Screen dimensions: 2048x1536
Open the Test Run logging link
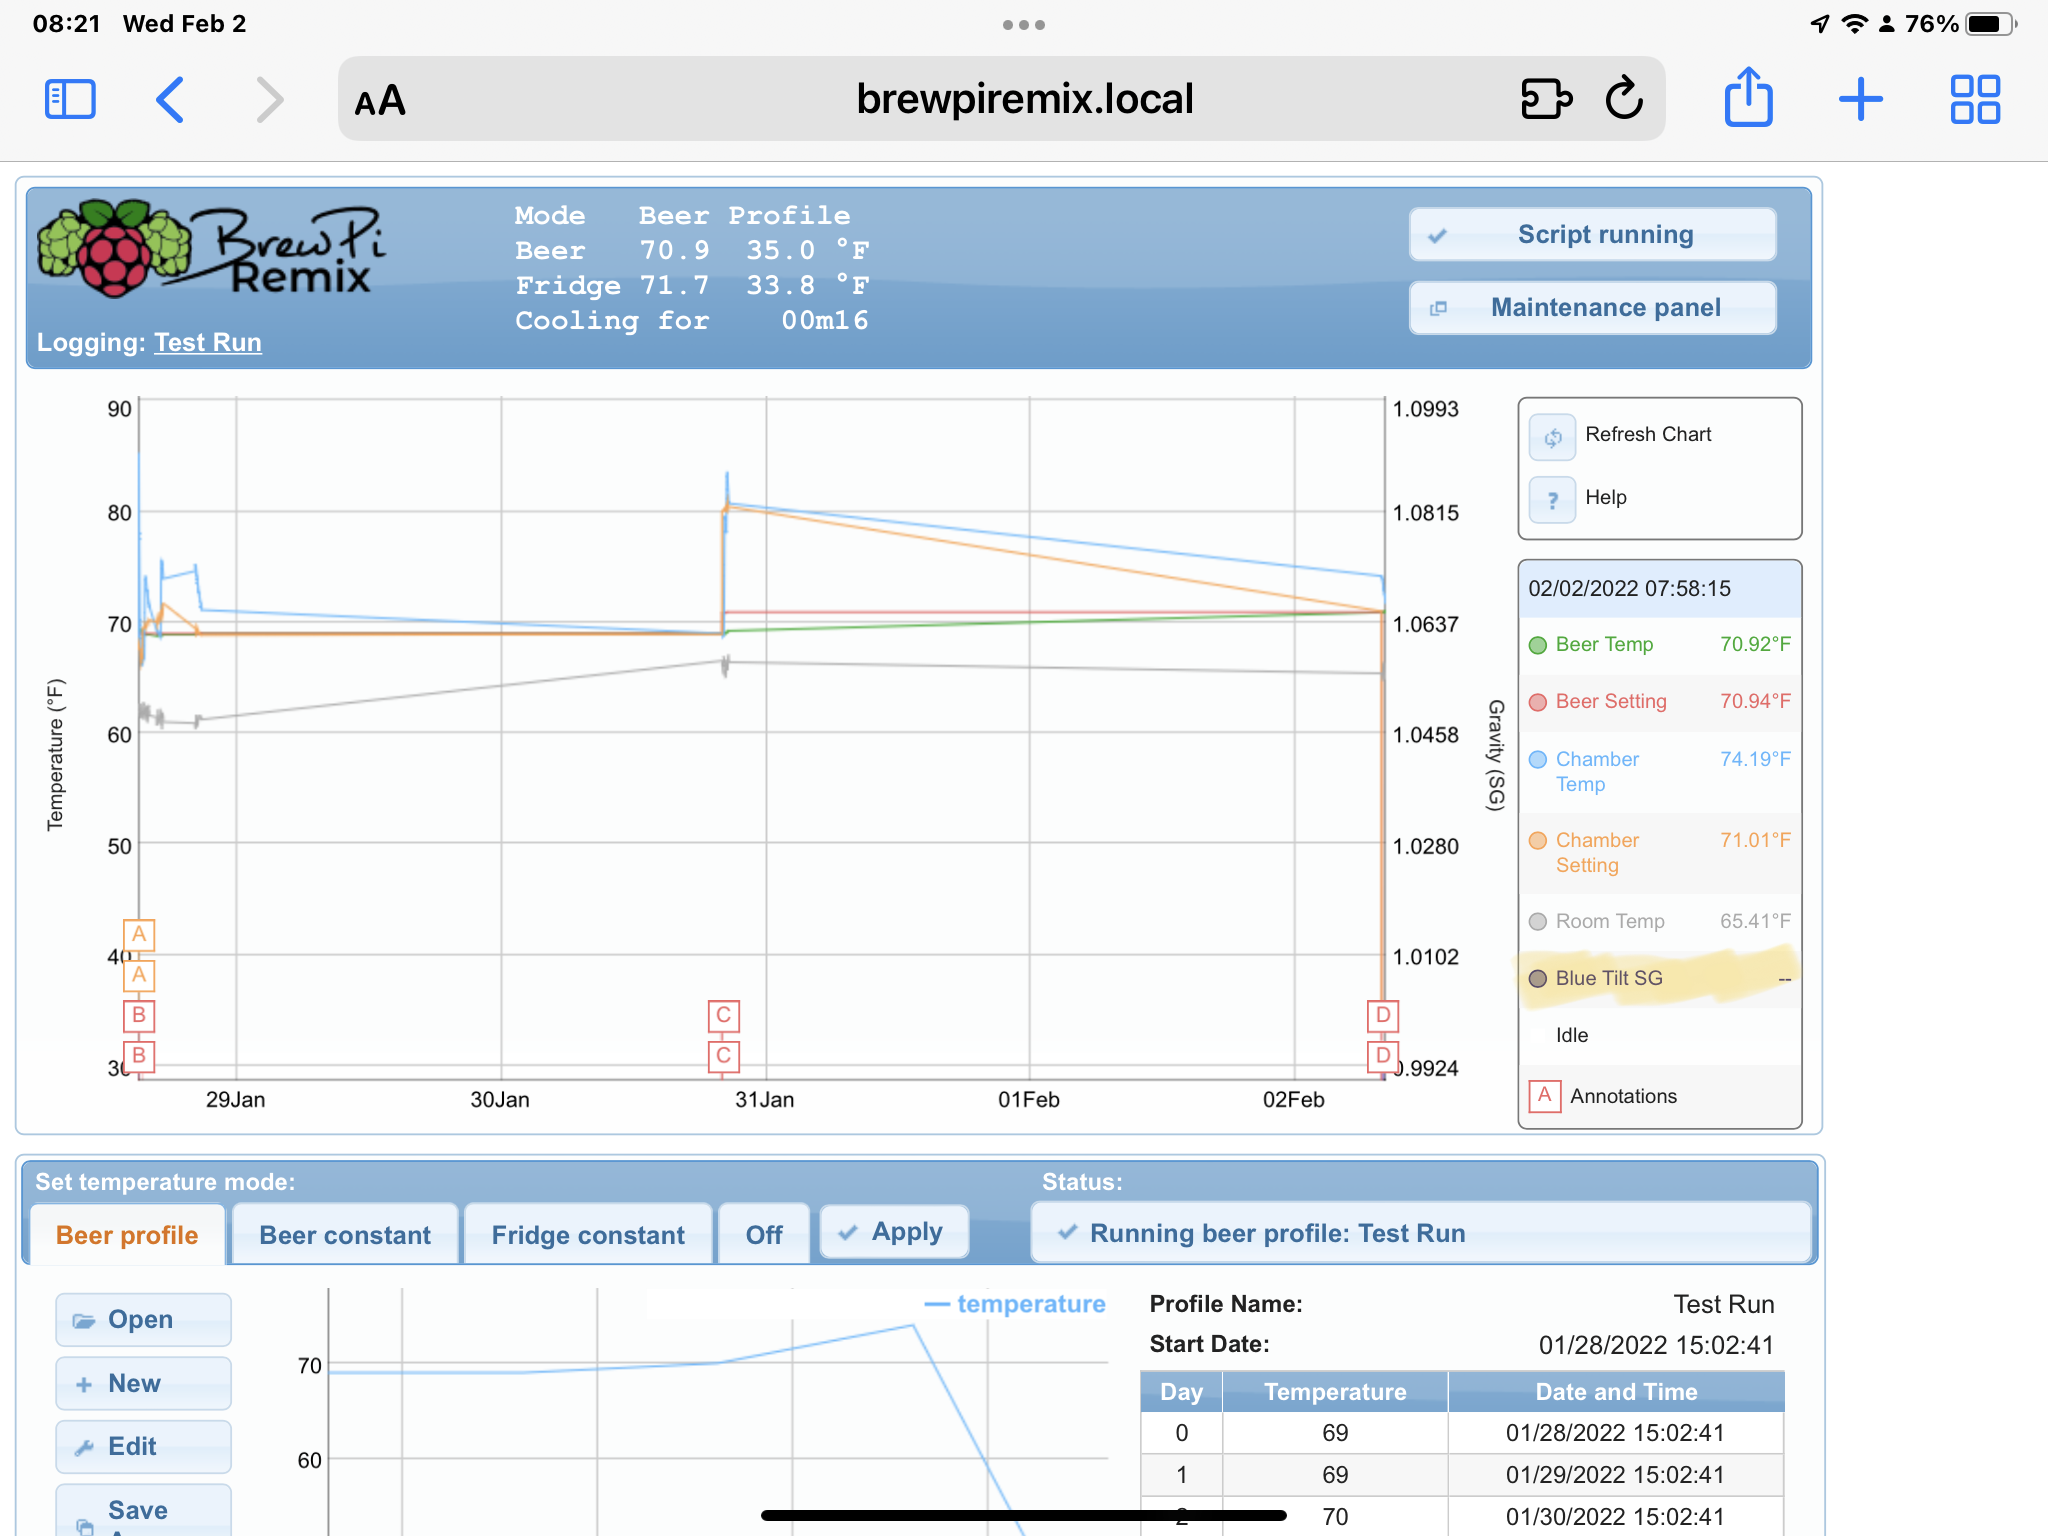click(208, 342)
